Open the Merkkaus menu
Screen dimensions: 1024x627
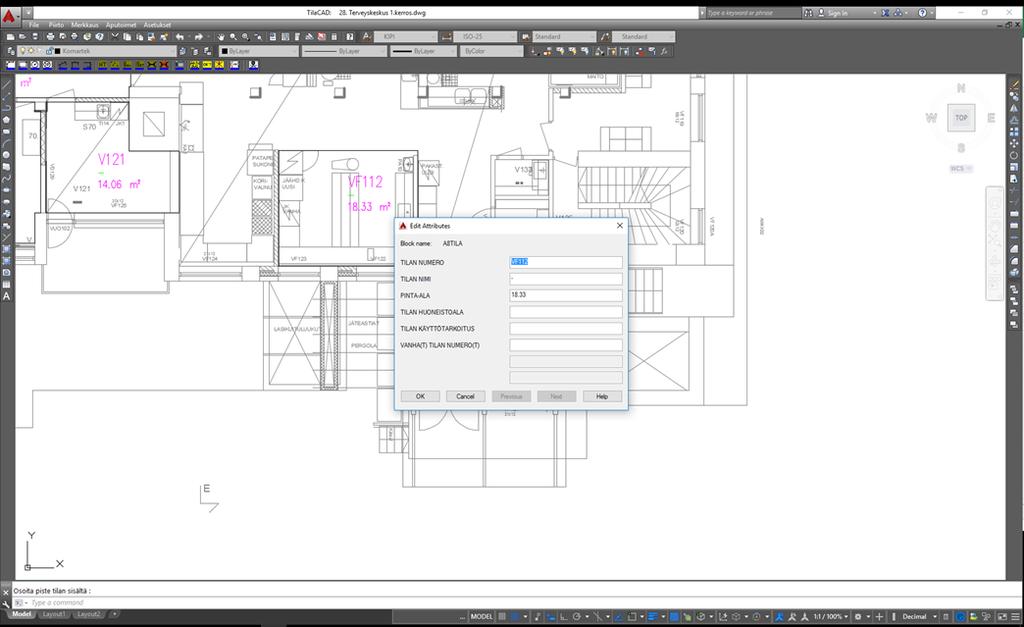coord(85,25)
